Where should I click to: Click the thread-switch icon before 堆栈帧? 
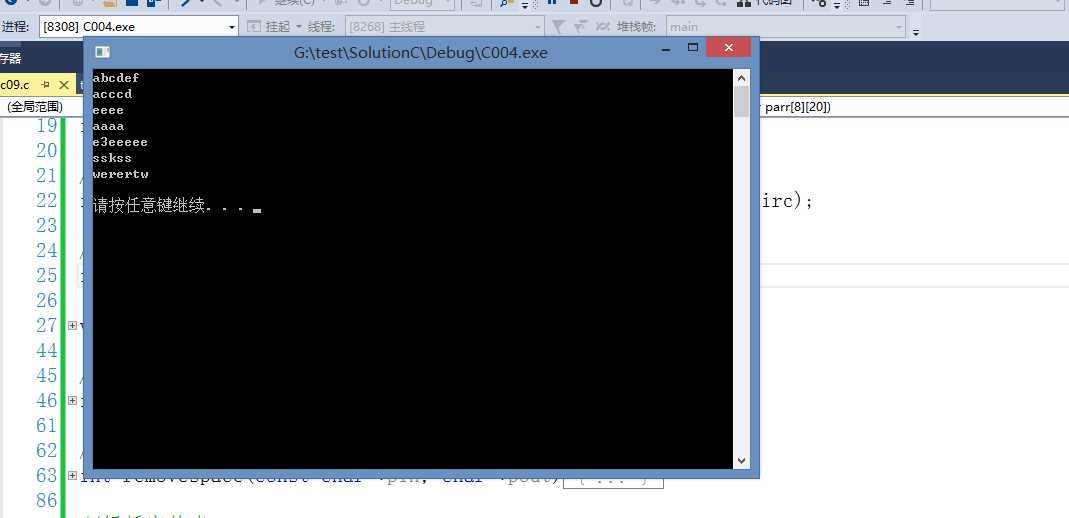coord(603,27)
